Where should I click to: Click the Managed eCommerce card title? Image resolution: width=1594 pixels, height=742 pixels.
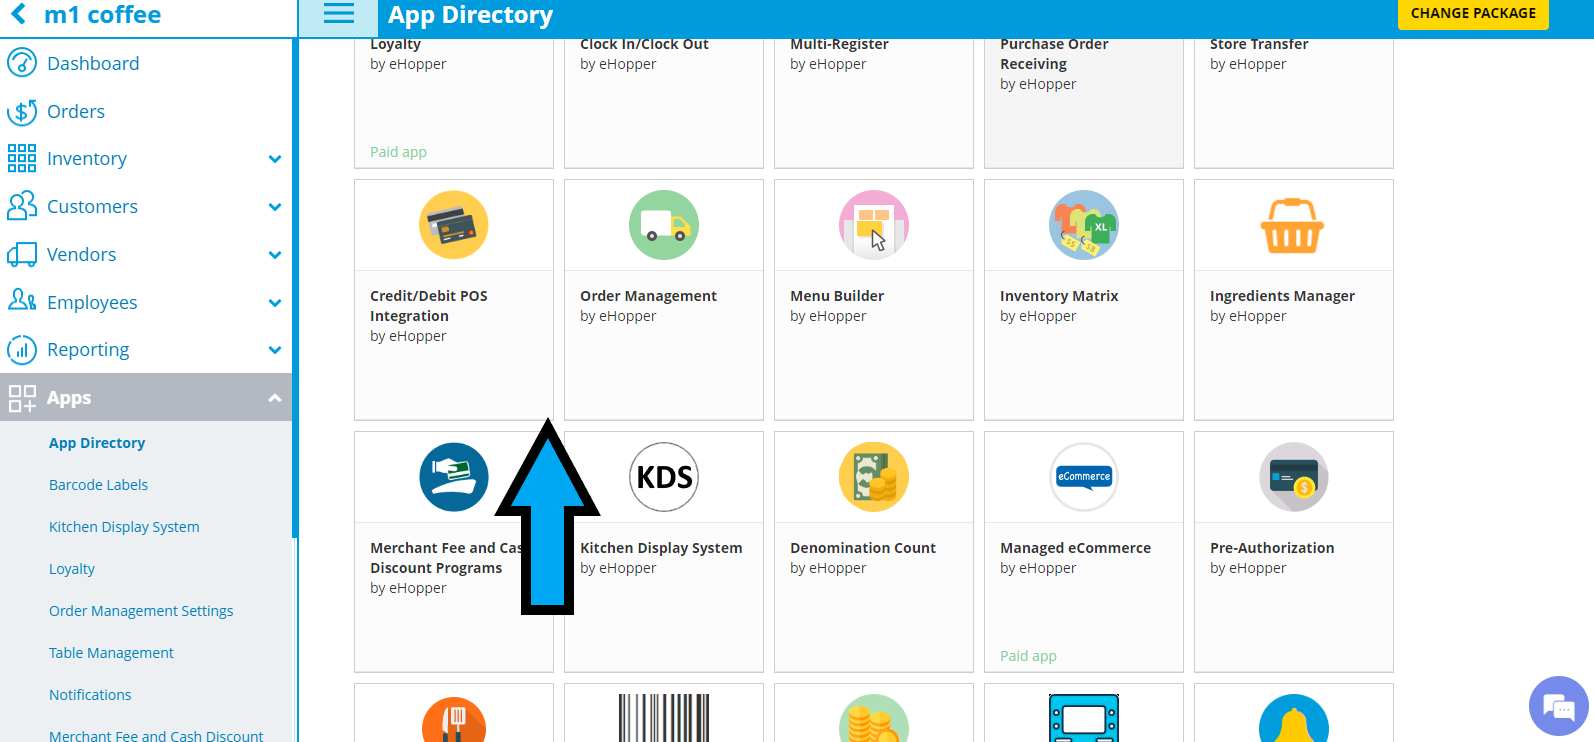[x=1075, y=548]
